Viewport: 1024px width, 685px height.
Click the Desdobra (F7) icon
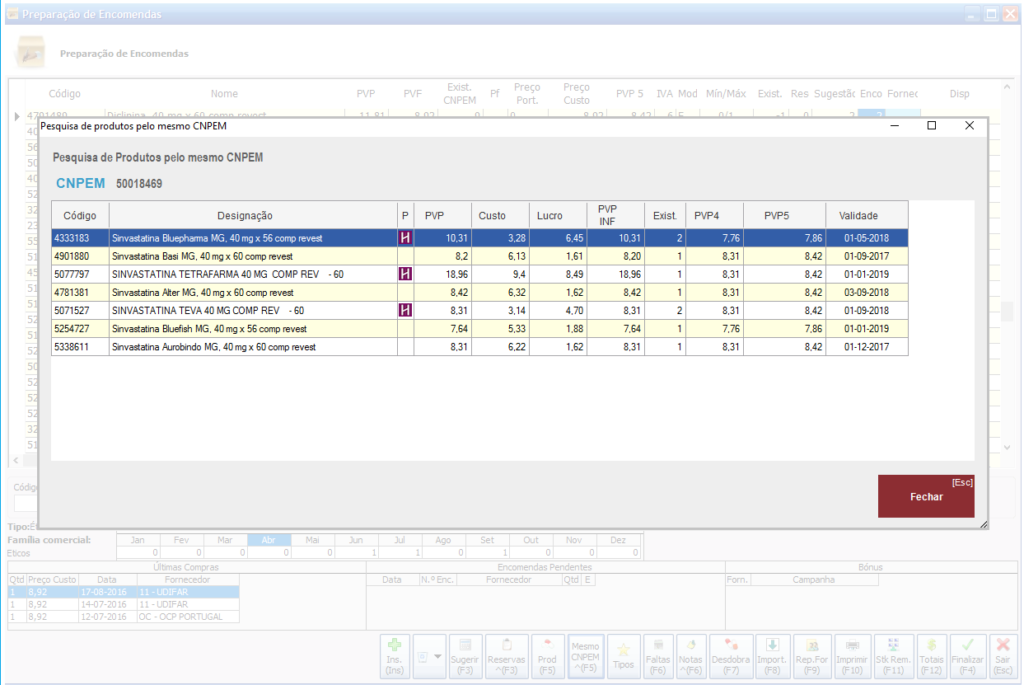[731, 656]
